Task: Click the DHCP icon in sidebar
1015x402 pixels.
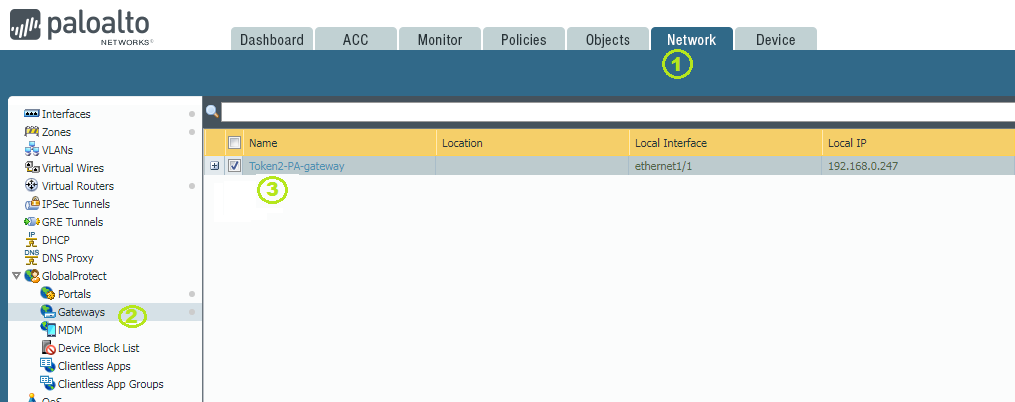Action: [32, 240]
